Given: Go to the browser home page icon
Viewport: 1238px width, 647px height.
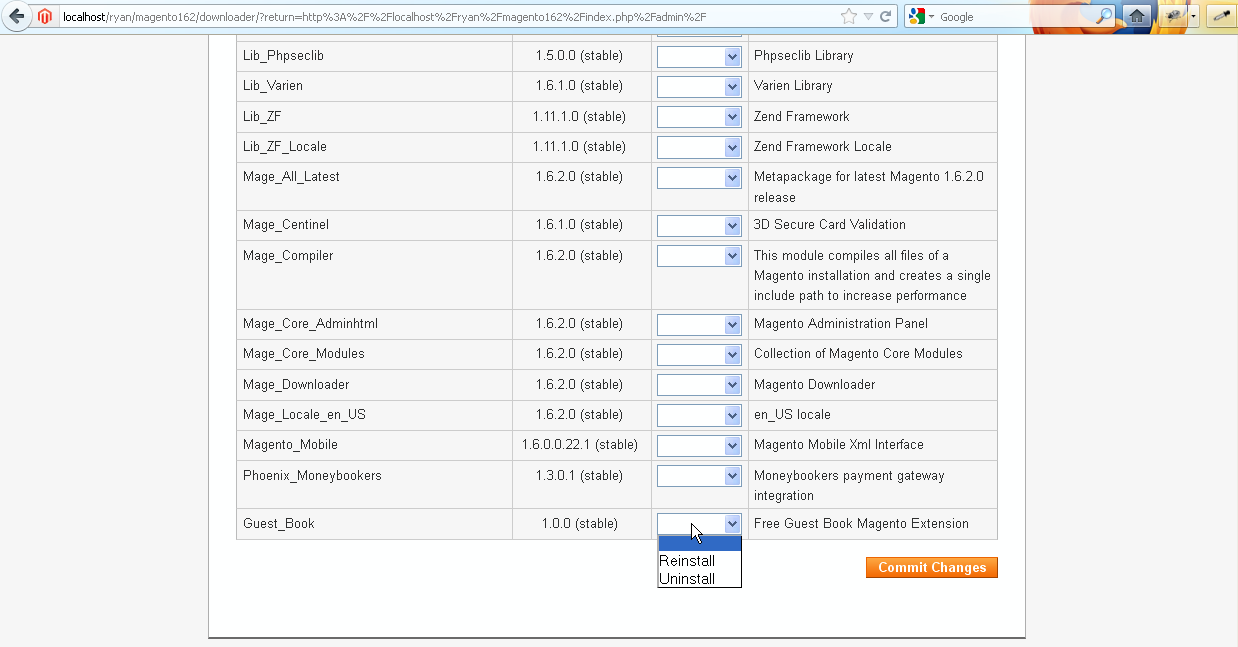Looking at the screenshot, I should (x=1136, y=16).
